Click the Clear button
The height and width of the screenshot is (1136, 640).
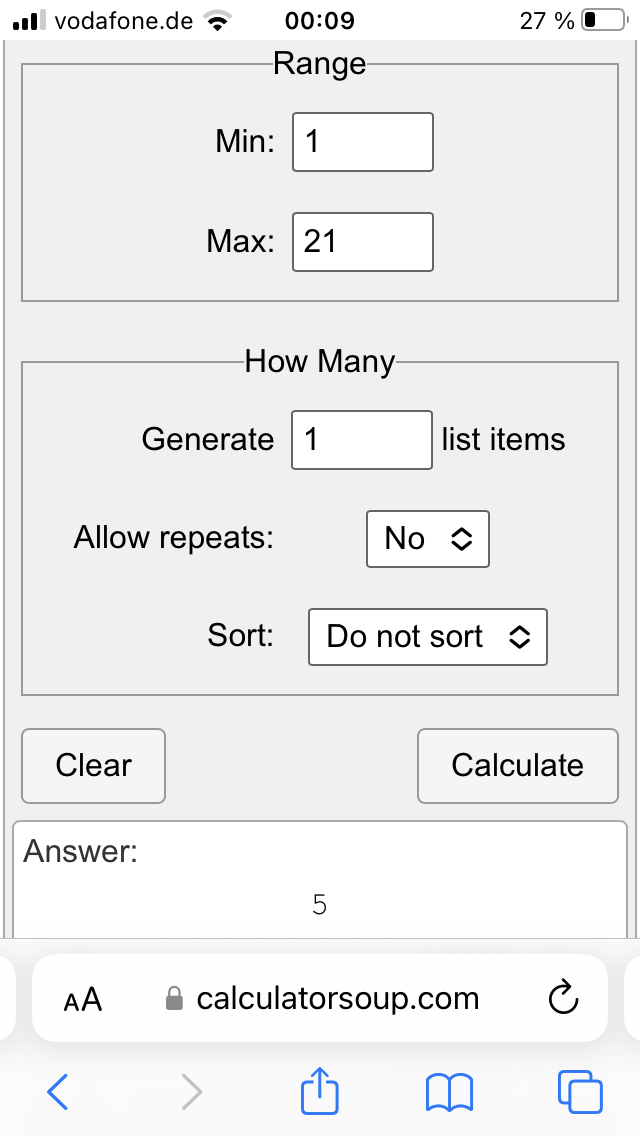click(93, 766)
